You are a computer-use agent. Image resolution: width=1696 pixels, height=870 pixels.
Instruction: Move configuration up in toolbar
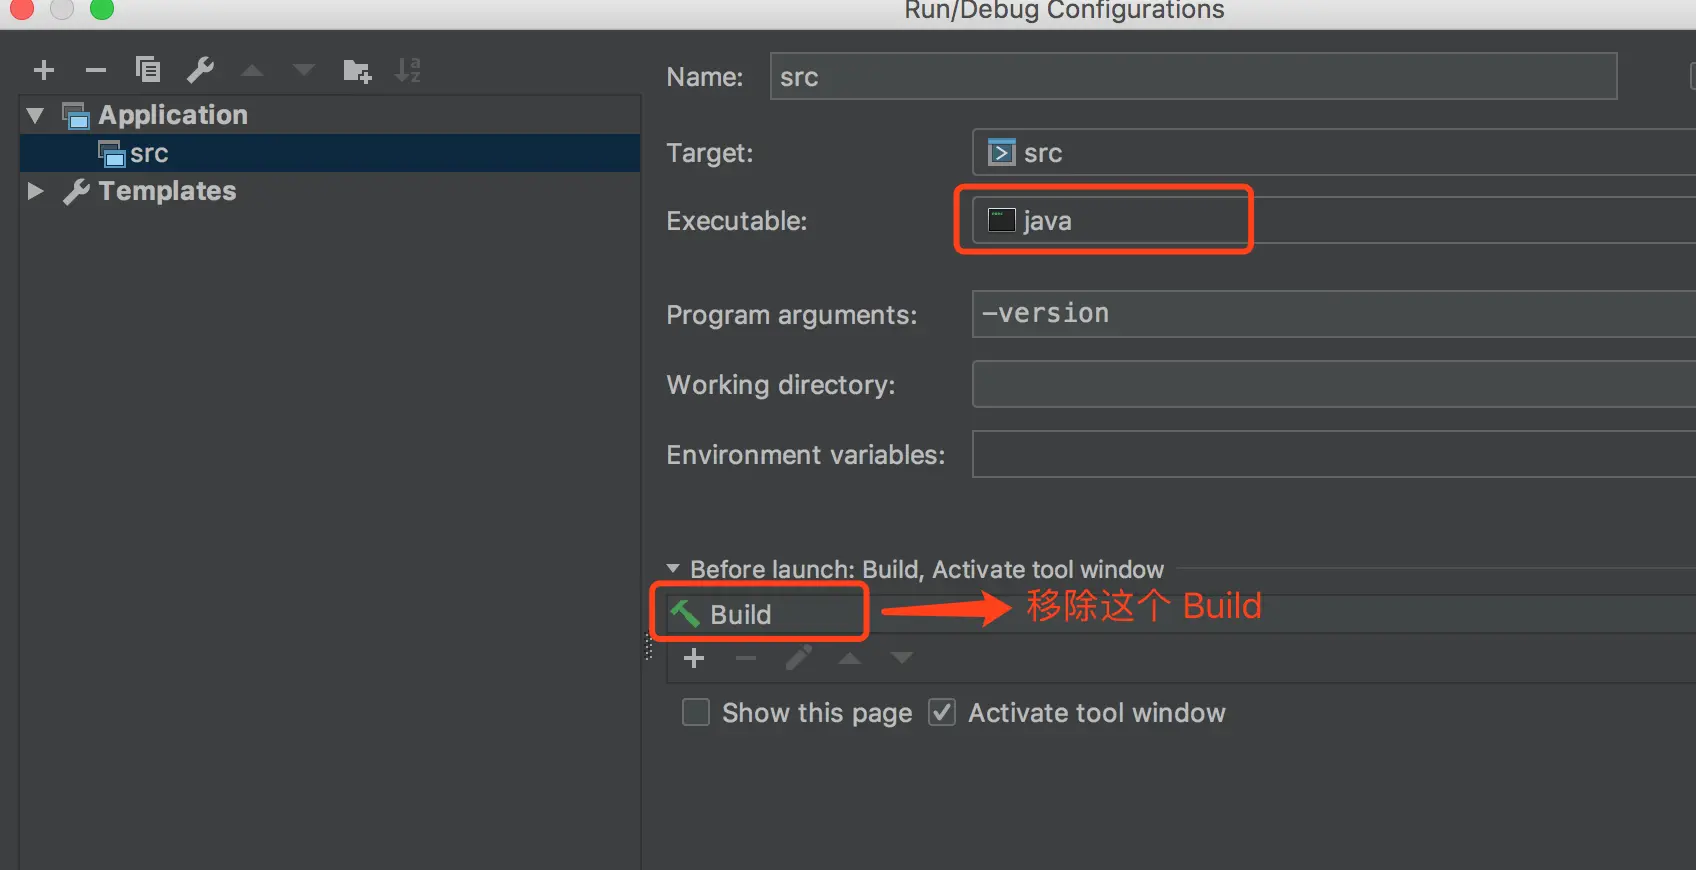[x=252, y=70]
